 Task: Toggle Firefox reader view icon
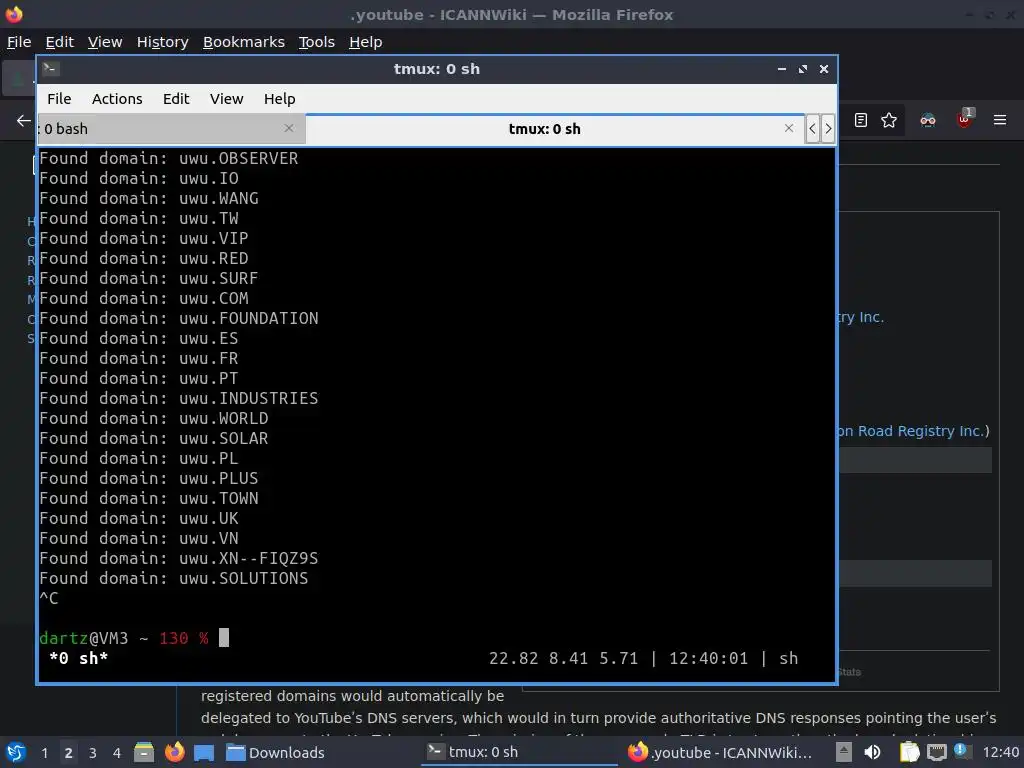861,120
